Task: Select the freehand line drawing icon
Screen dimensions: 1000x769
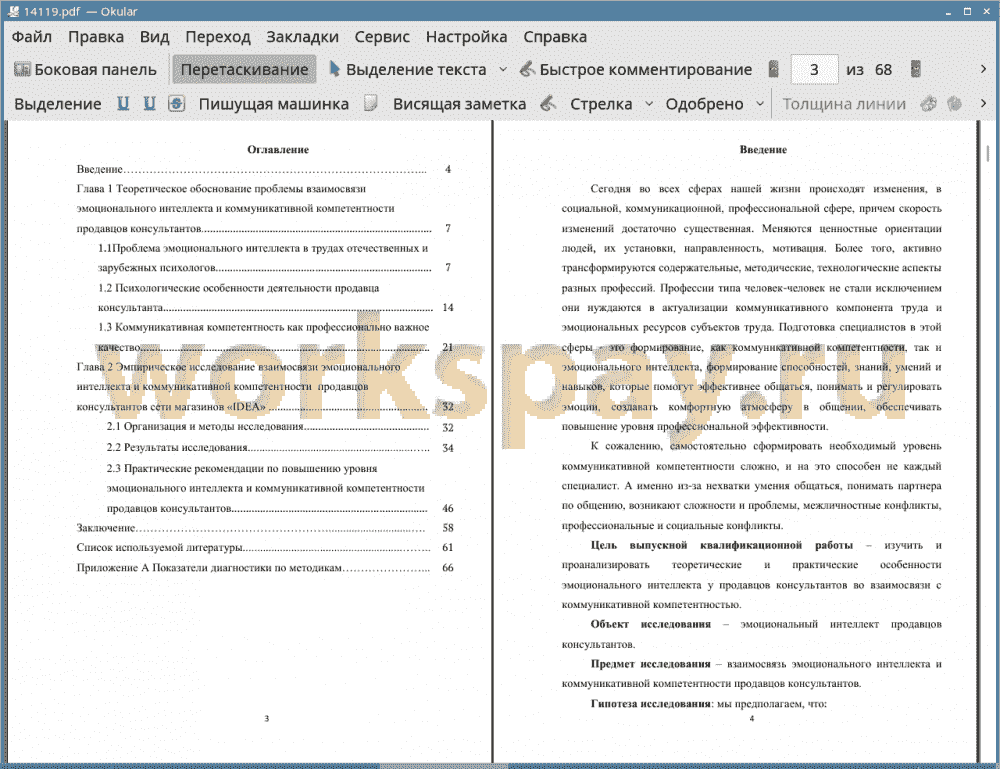Action: coord(548,103)
